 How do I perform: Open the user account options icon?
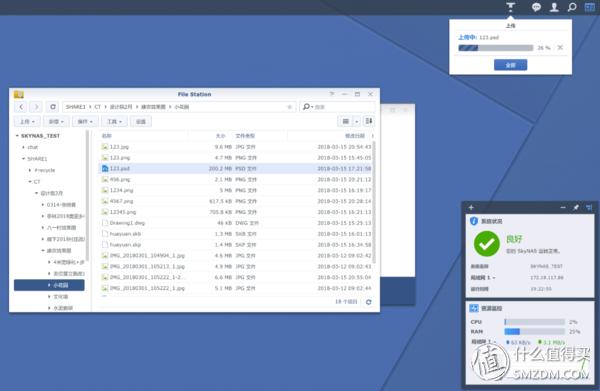(554, 7)
